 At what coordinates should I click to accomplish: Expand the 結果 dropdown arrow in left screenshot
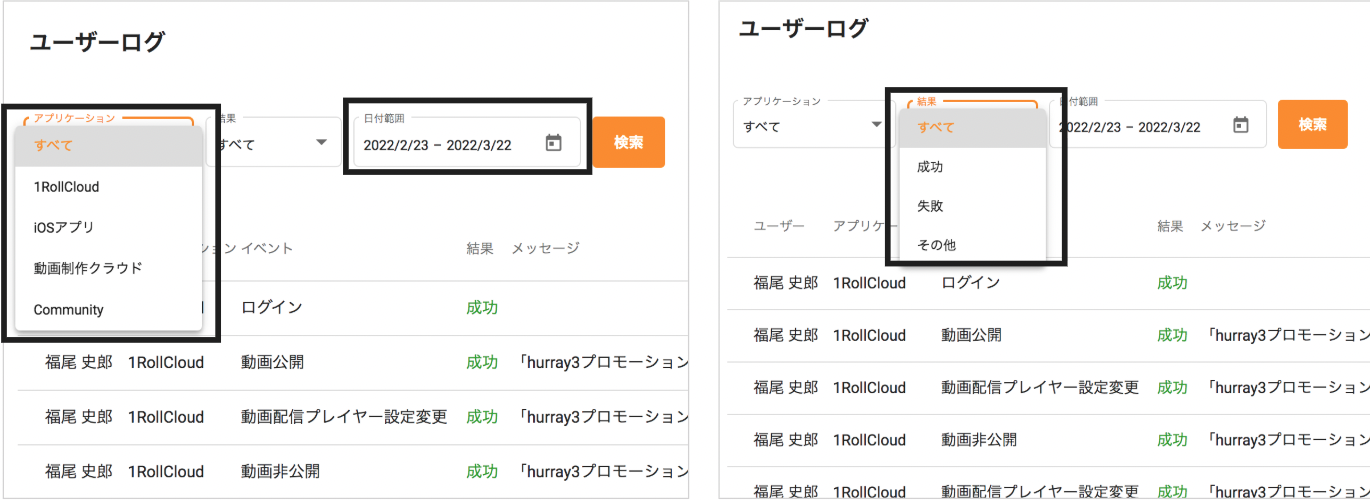[322, 143]
